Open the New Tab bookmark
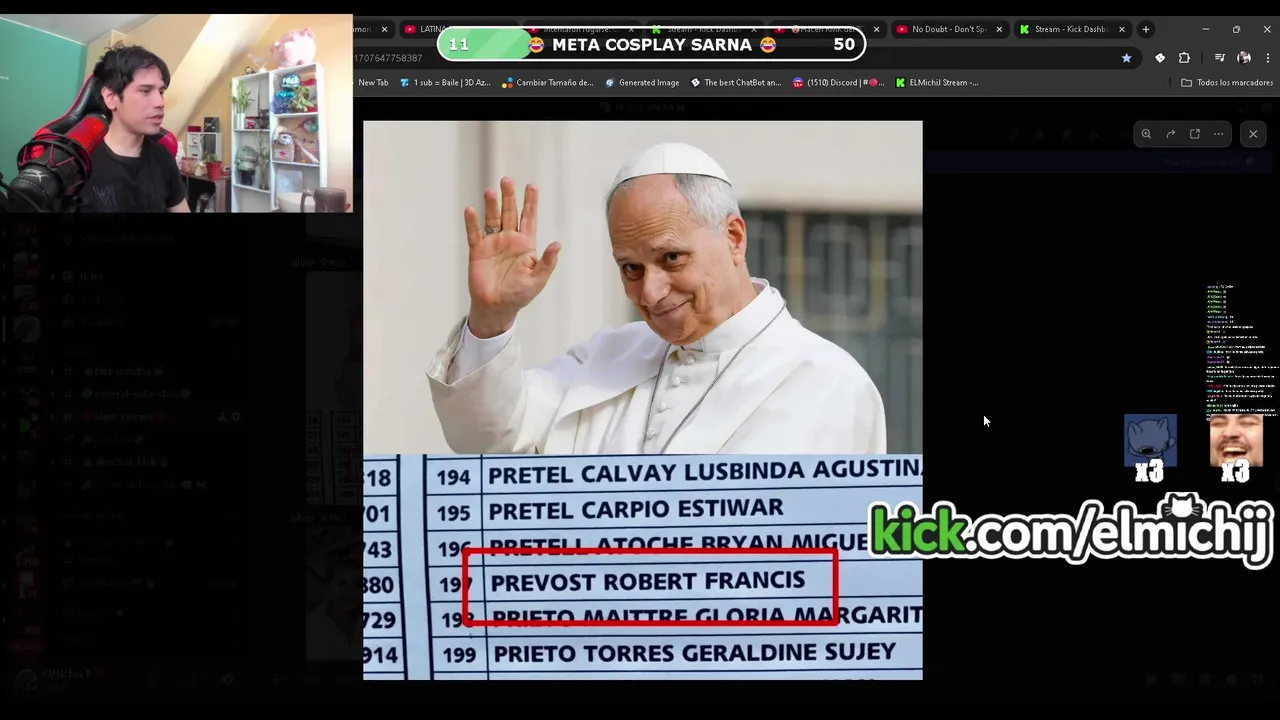1280x720 pixels. click(373, 83)
